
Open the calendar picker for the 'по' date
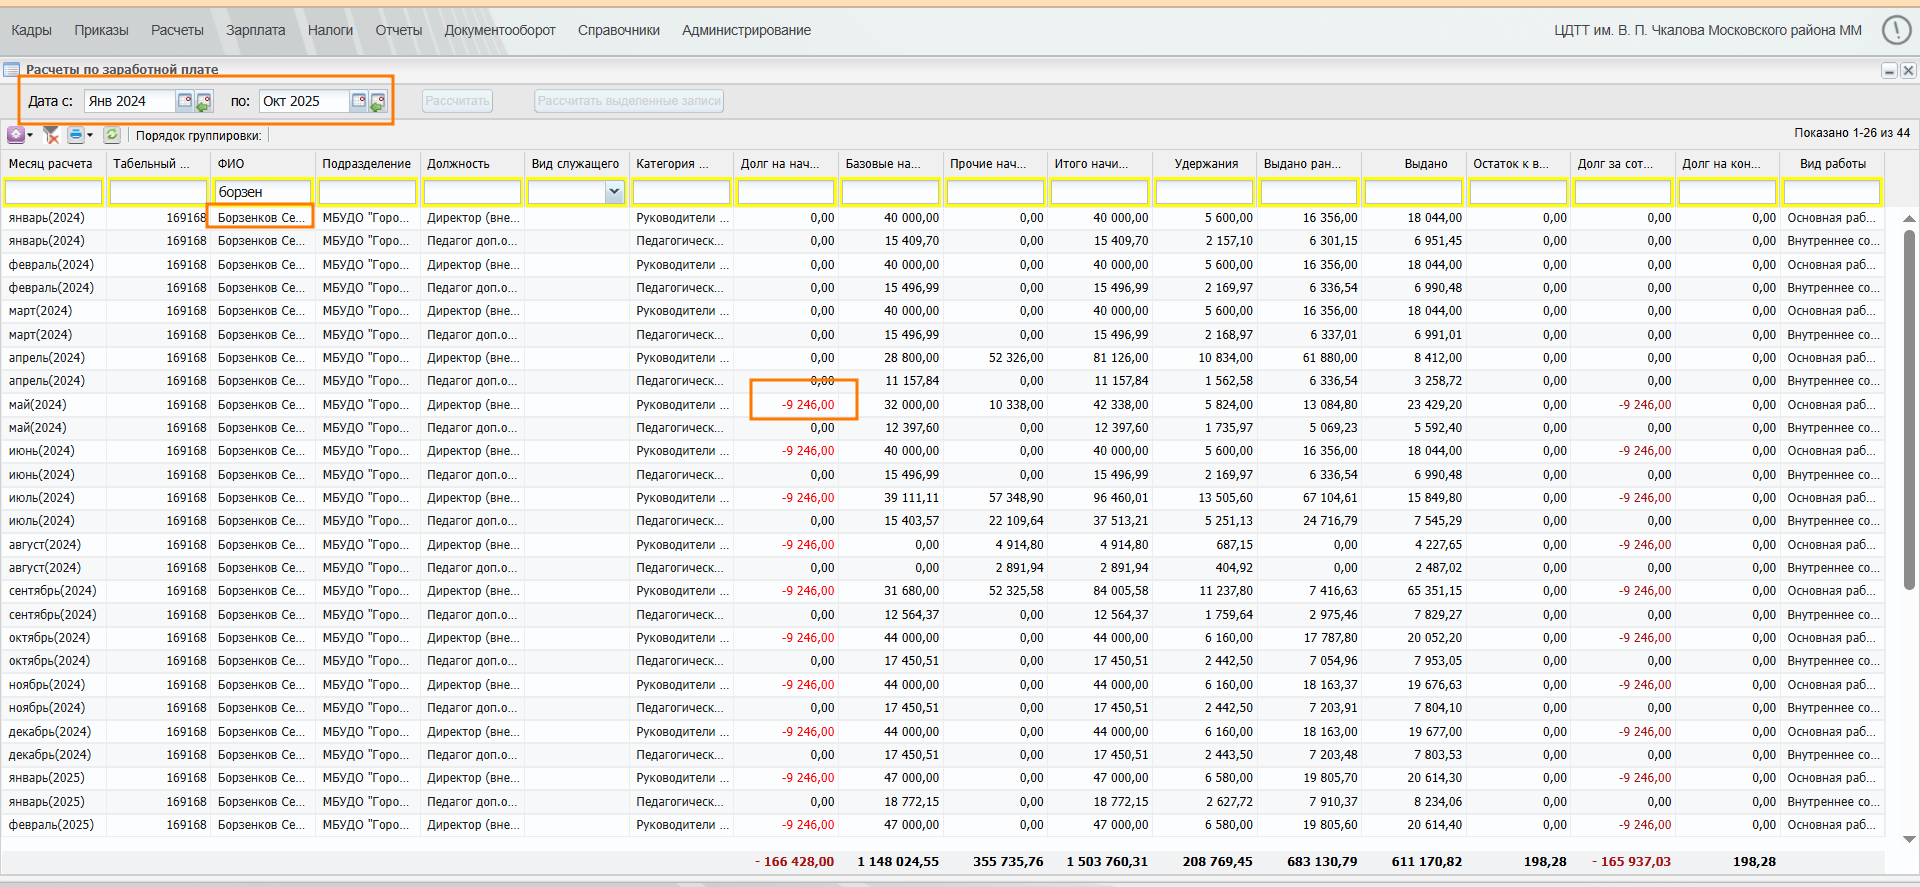click(359, 101)
